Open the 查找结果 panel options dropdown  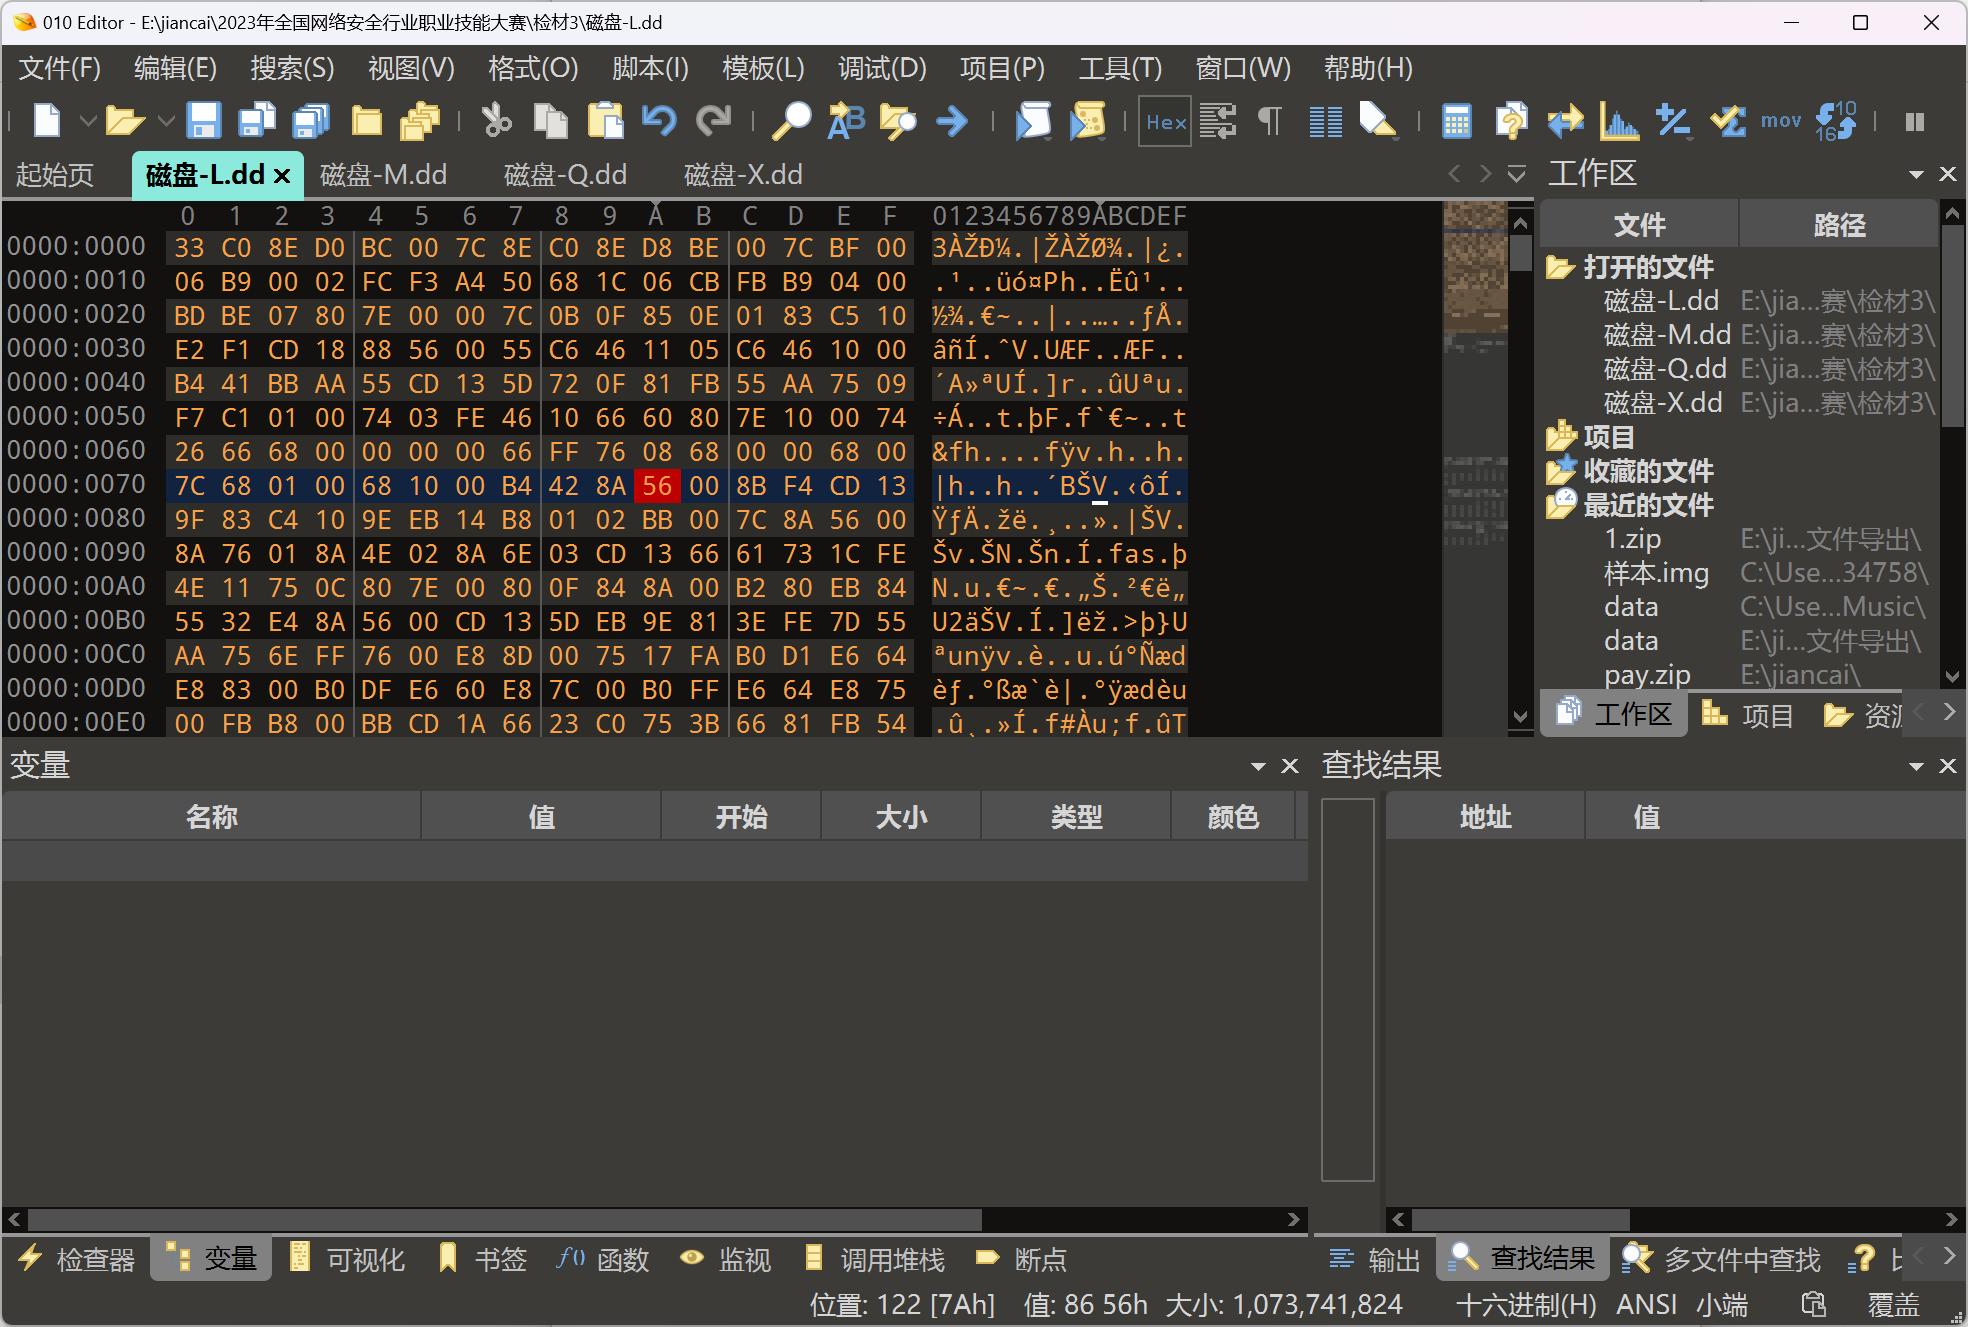click(x=1916, y=766)
